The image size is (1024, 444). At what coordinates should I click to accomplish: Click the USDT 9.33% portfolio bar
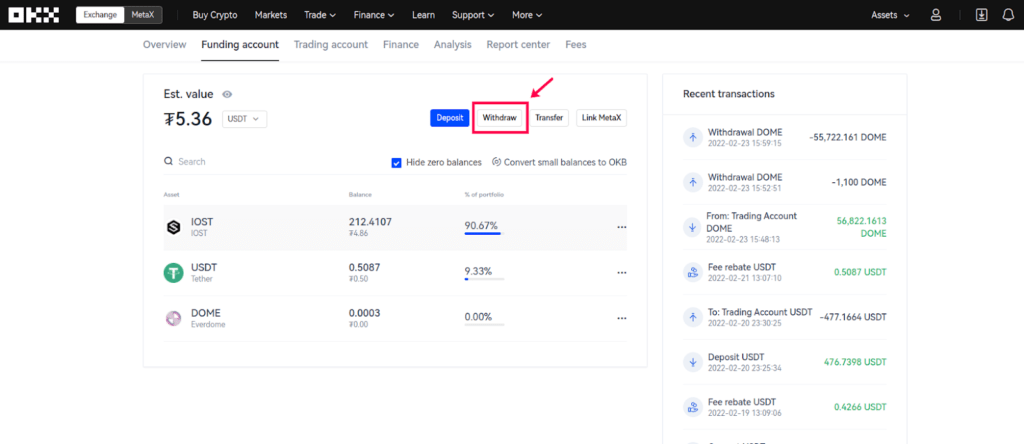pyautogui.click(x=484, y=279)
